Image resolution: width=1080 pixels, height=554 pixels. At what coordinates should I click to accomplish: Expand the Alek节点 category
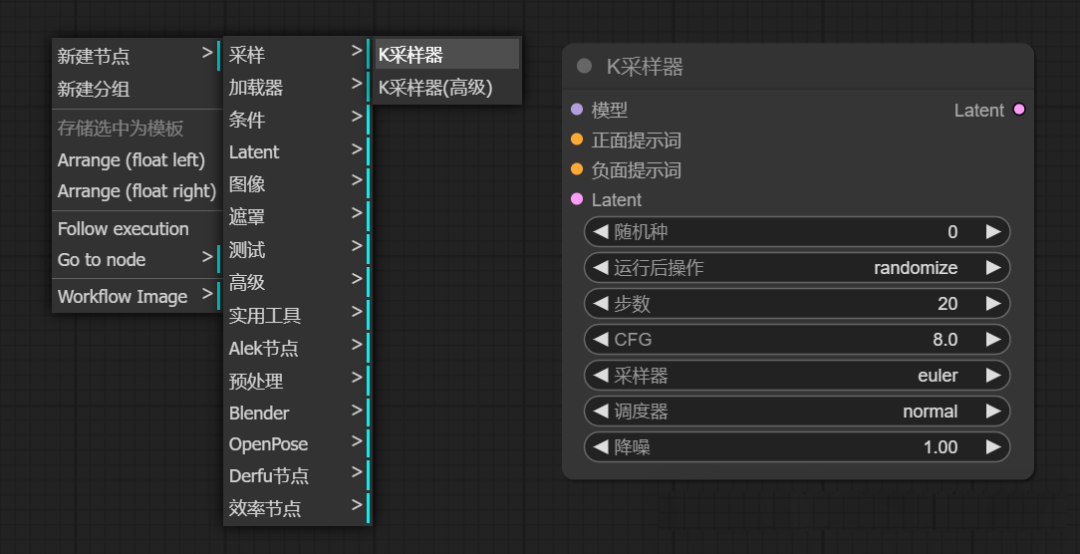coord(298,348)
